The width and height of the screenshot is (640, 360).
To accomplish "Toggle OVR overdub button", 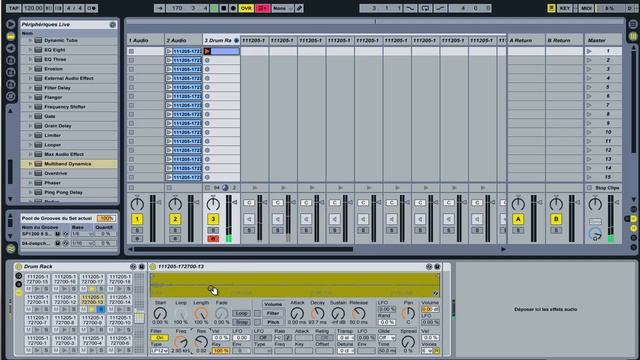I will 246,8.
